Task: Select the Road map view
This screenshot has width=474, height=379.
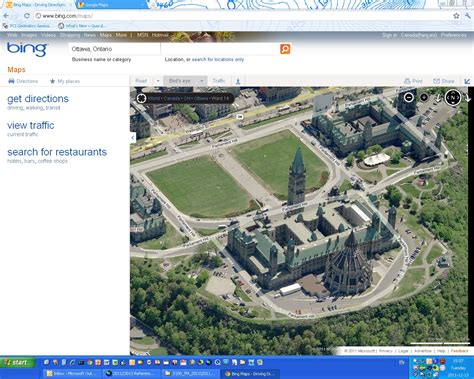Action: (x=141, y=81)
